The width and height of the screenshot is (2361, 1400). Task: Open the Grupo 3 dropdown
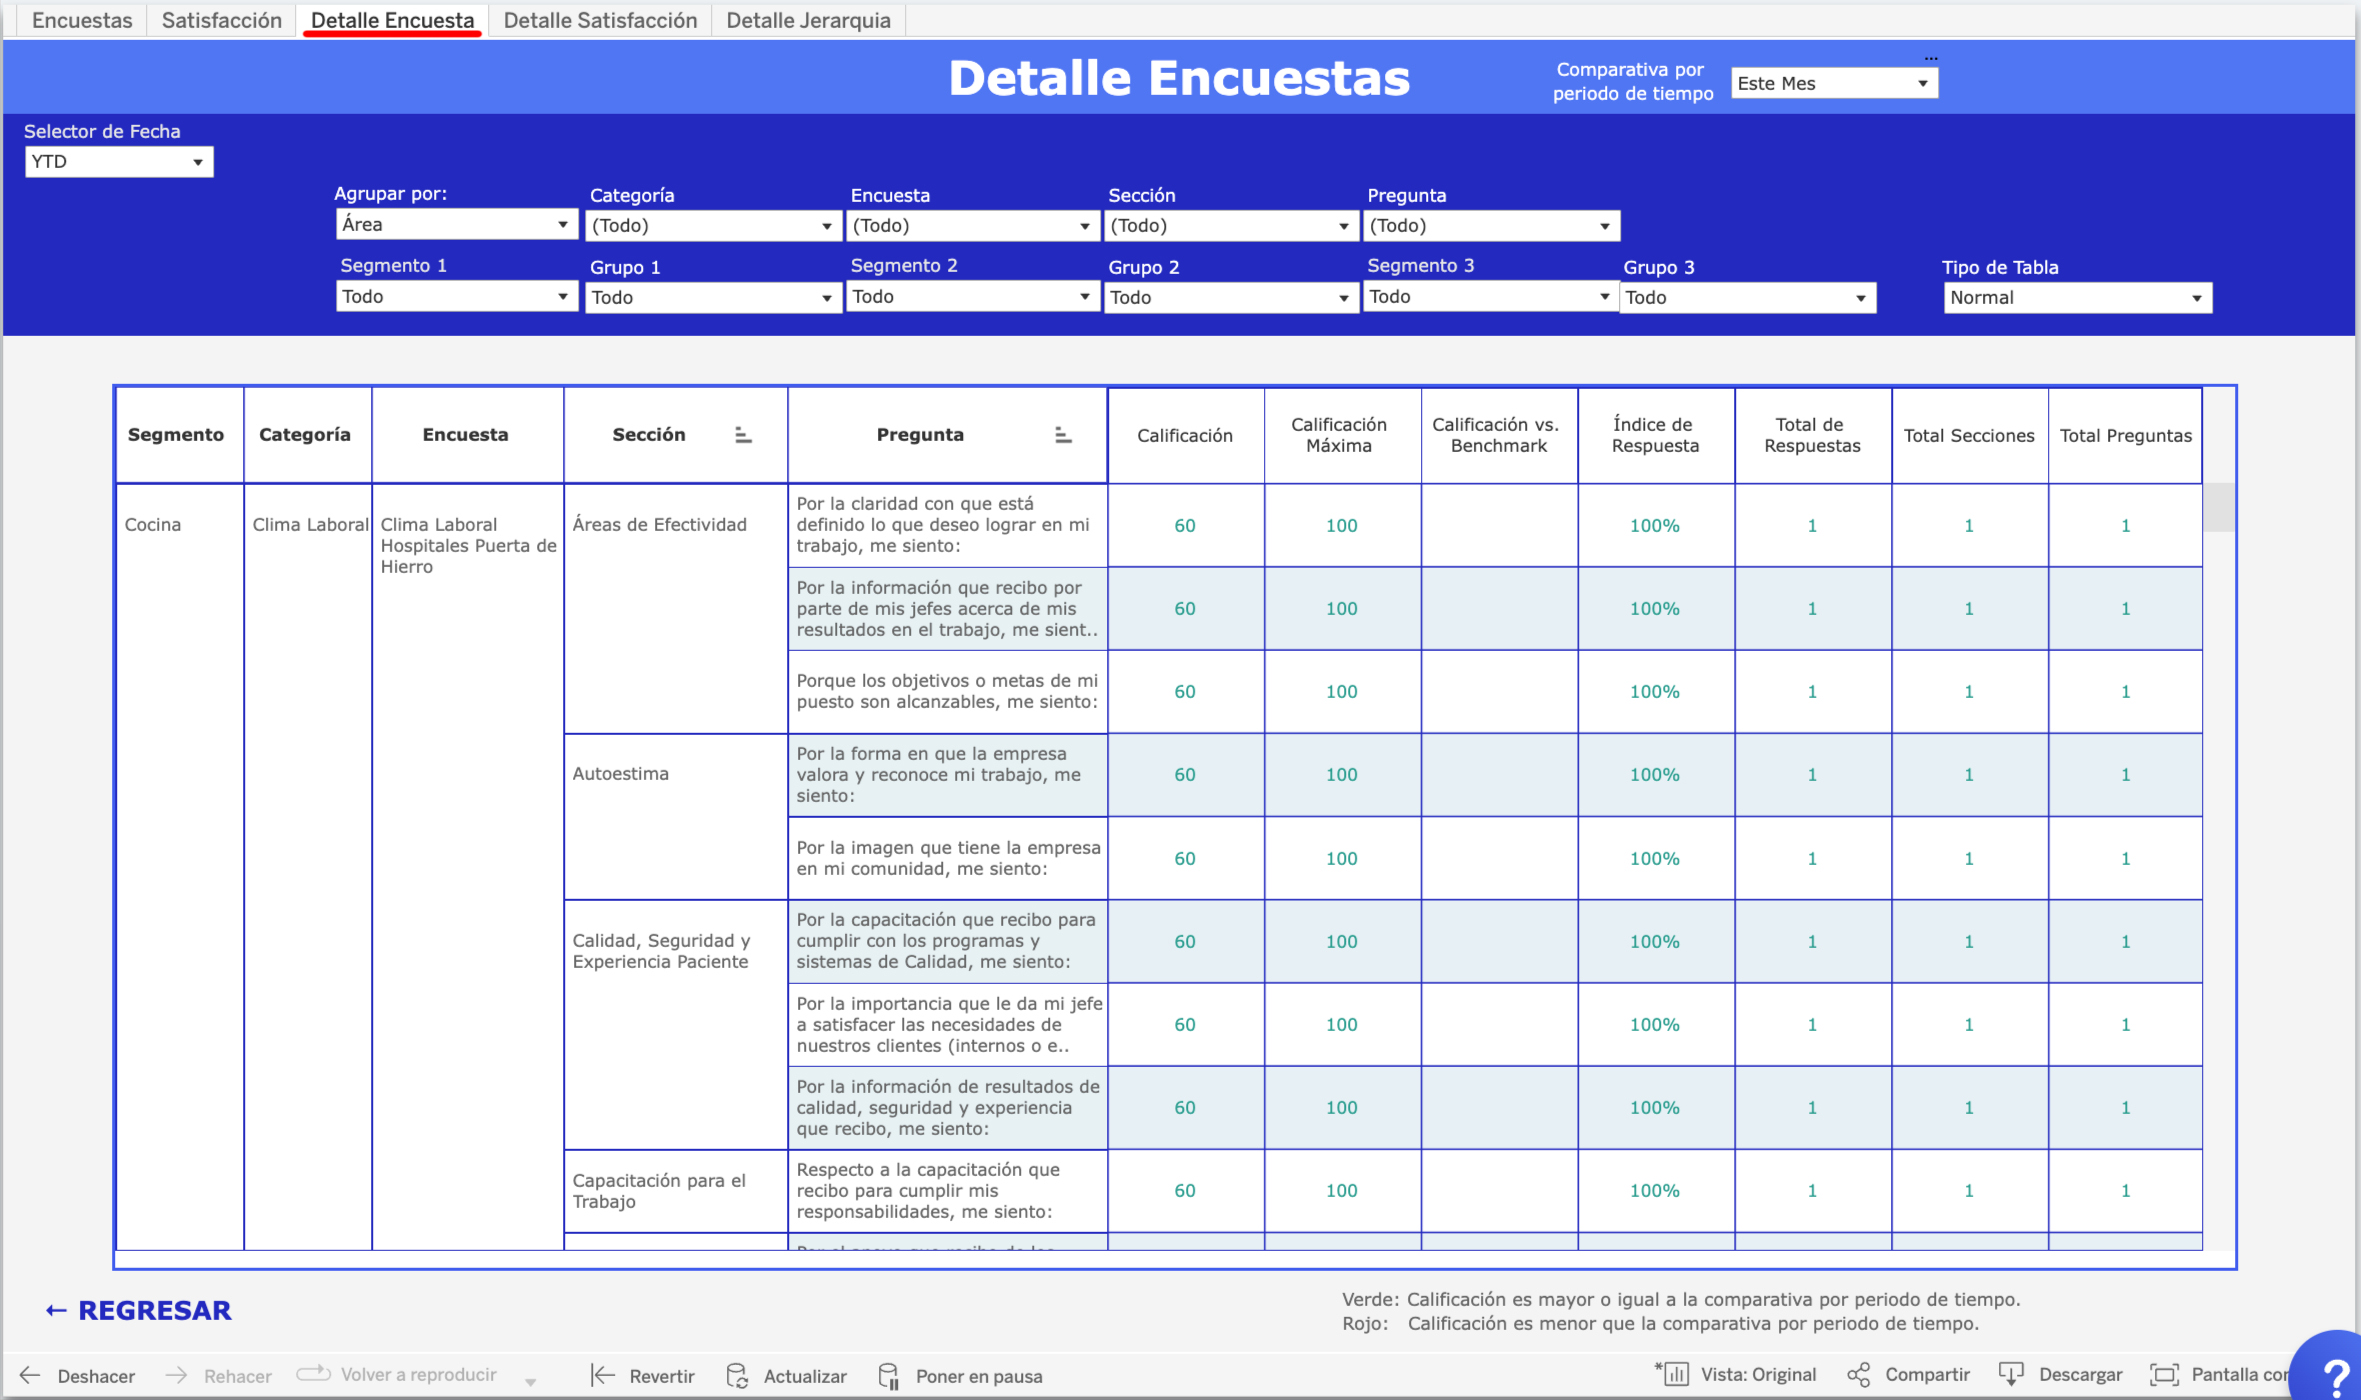coord(1747,297)
